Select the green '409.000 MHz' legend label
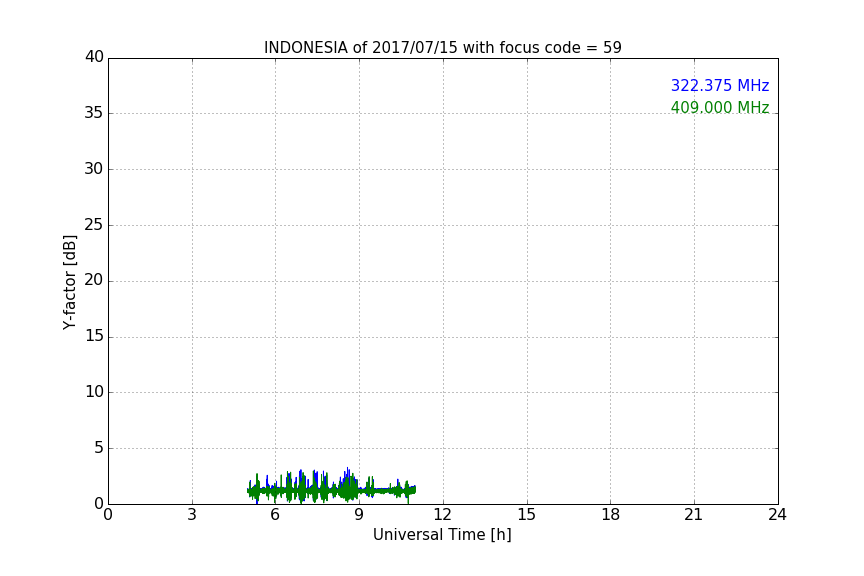The height and width of the screenshot is (576, 864). (x=720, y=107)
